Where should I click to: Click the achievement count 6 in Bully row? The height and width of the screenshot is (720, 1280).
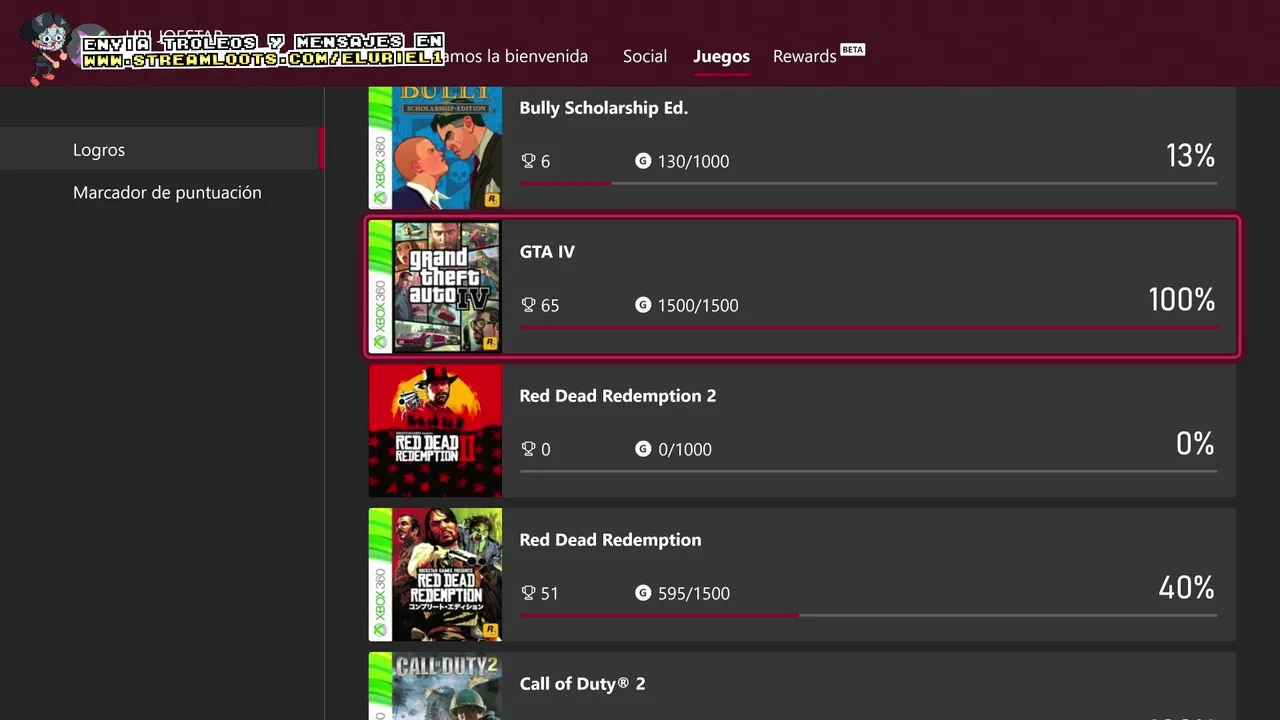(545, 161)
